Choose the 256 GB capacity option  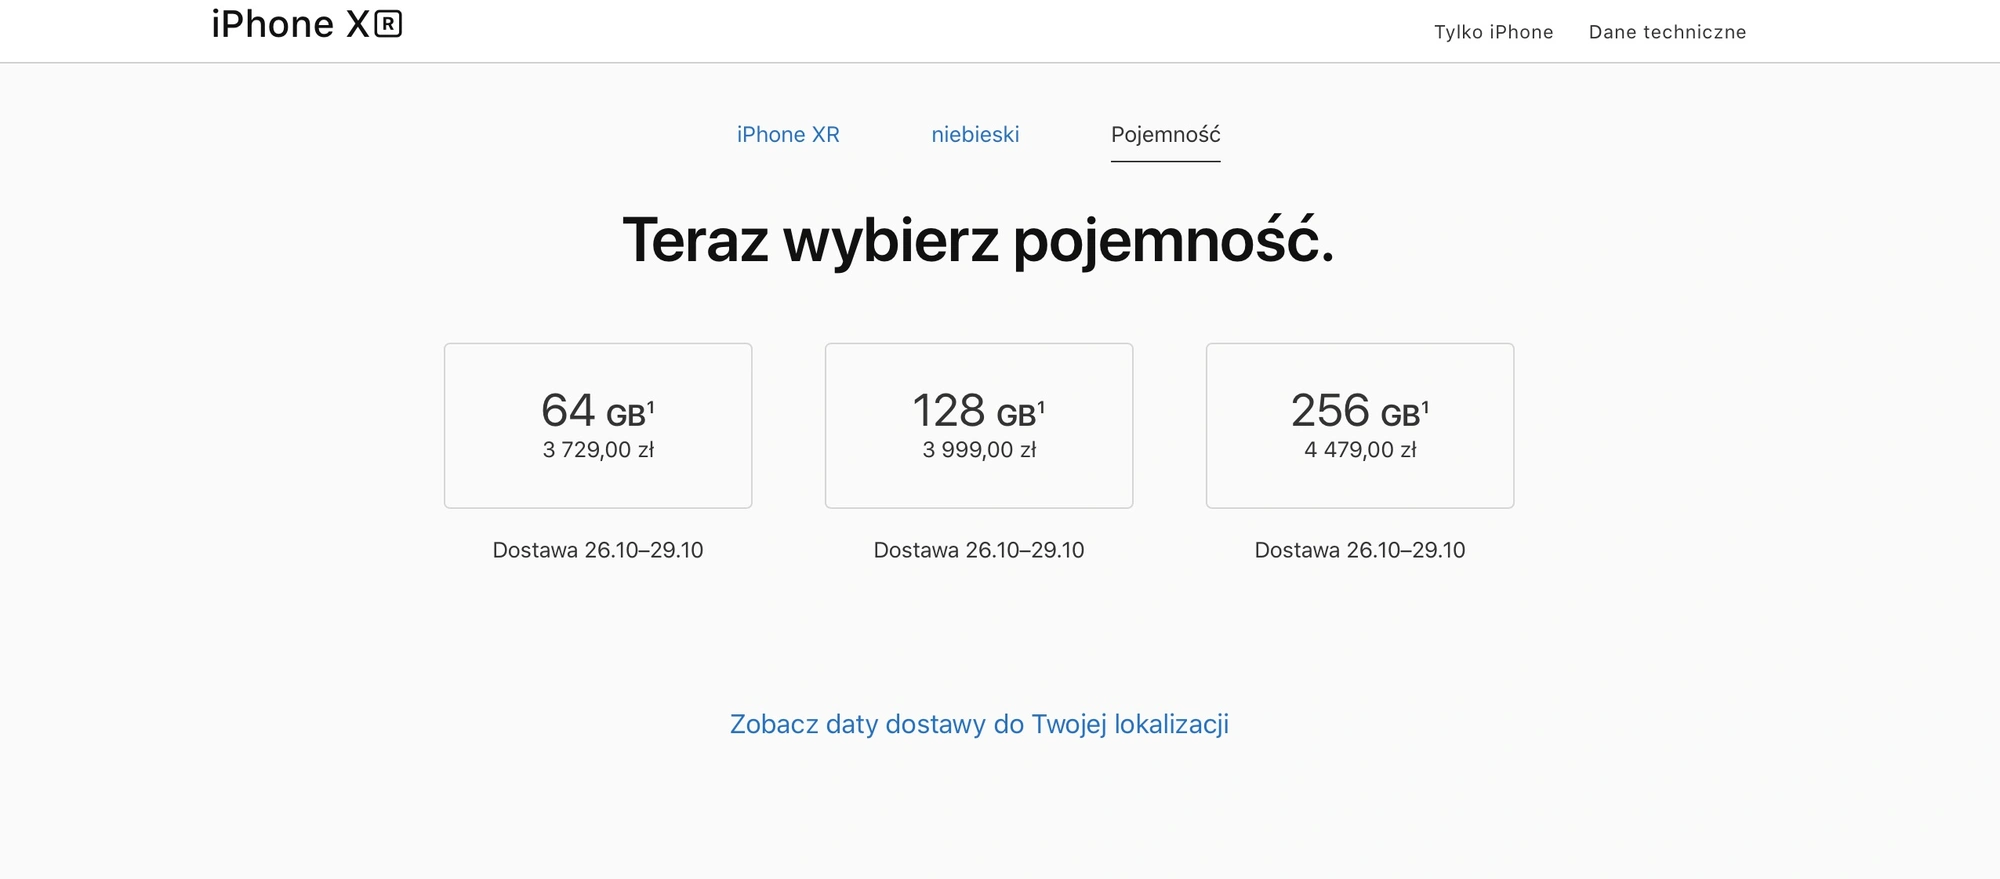[x=1360, y=425]
